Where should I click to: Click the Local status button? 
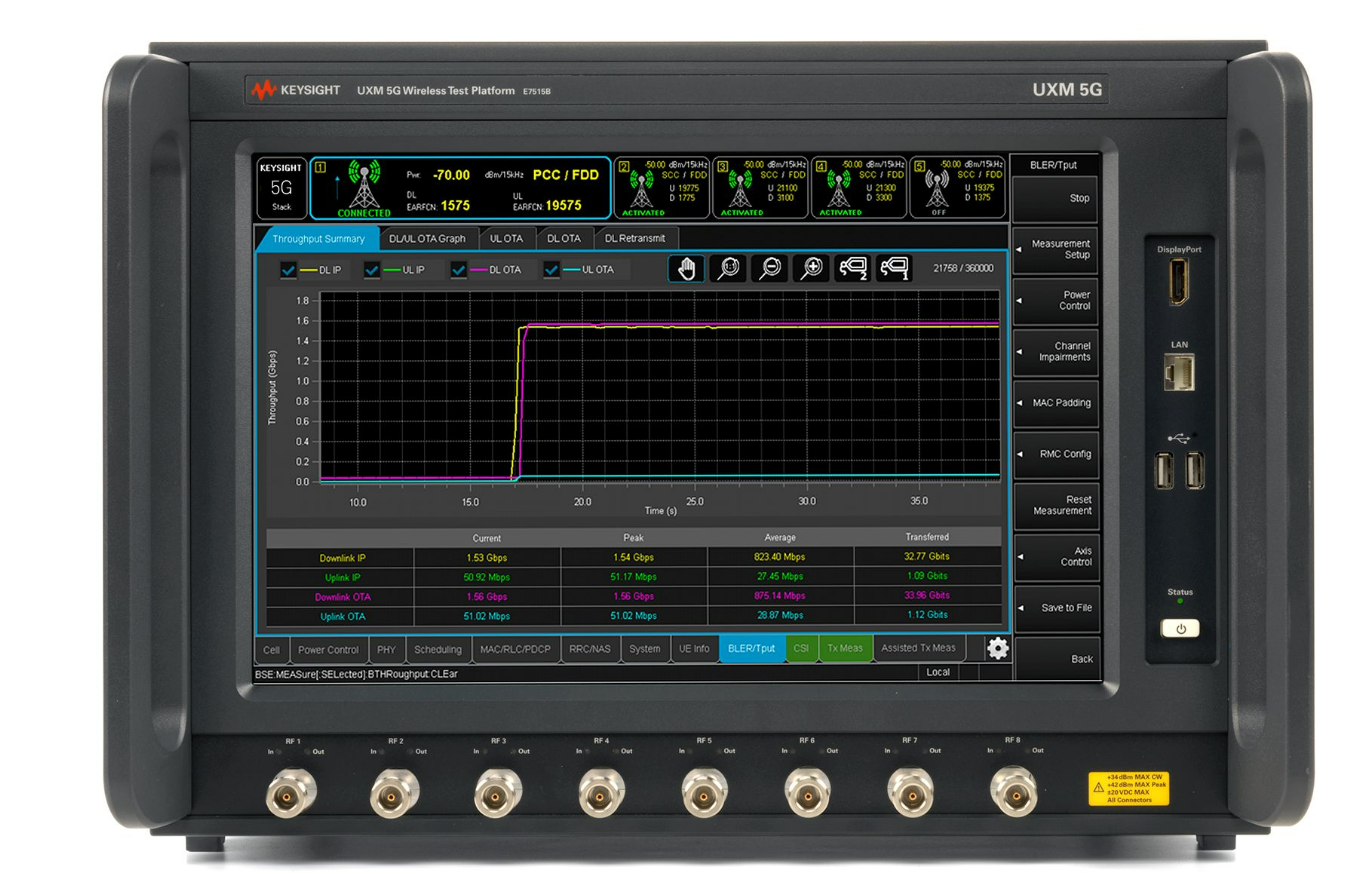coord(938,673)
